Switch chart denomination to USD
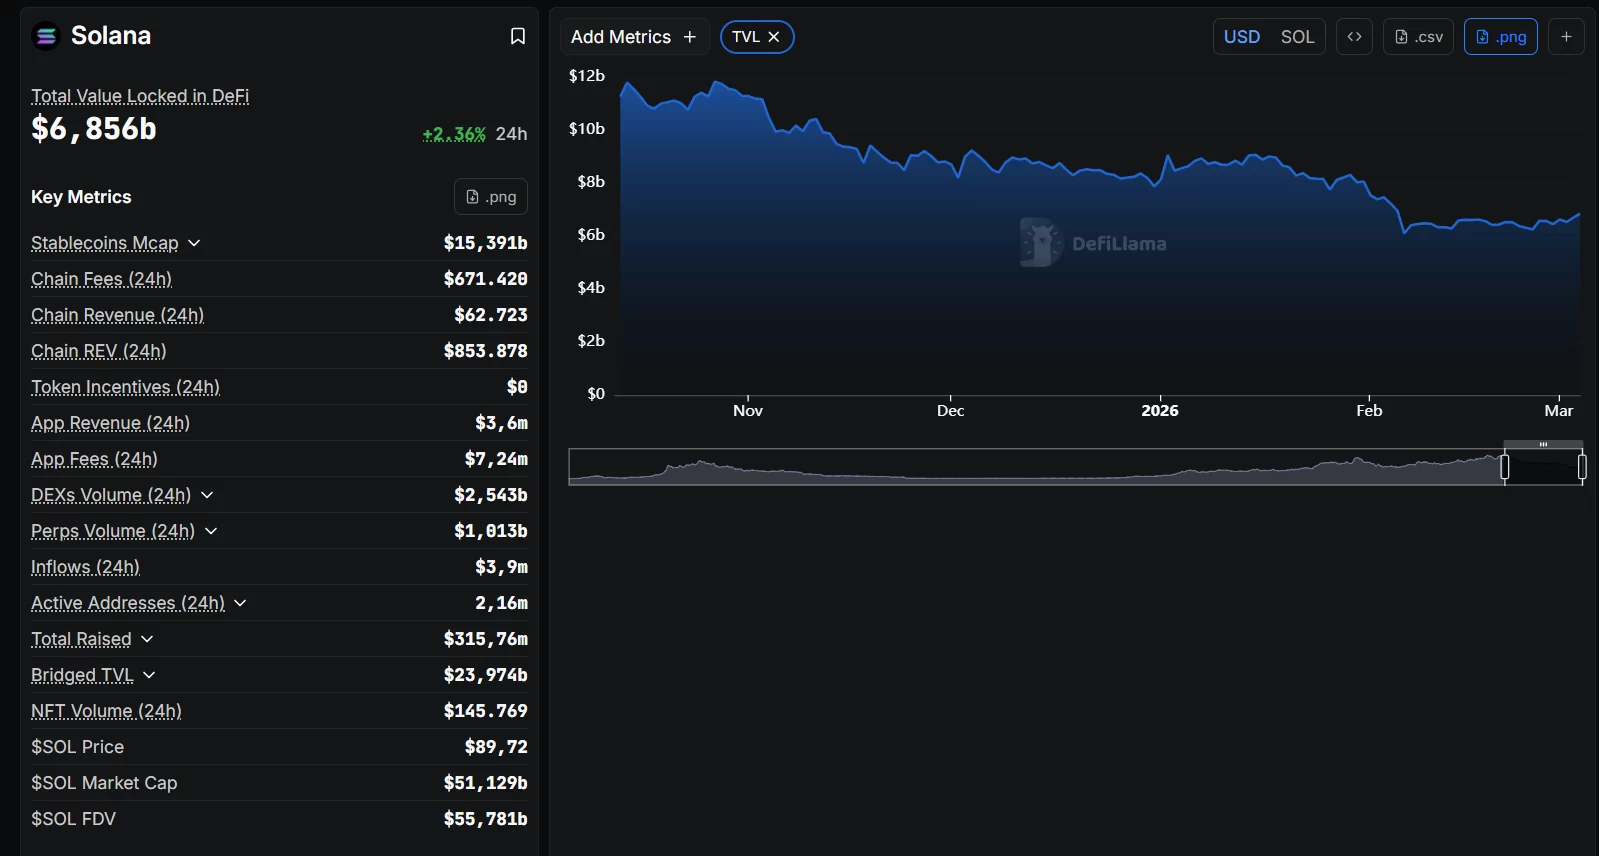 click(1242, 37)
